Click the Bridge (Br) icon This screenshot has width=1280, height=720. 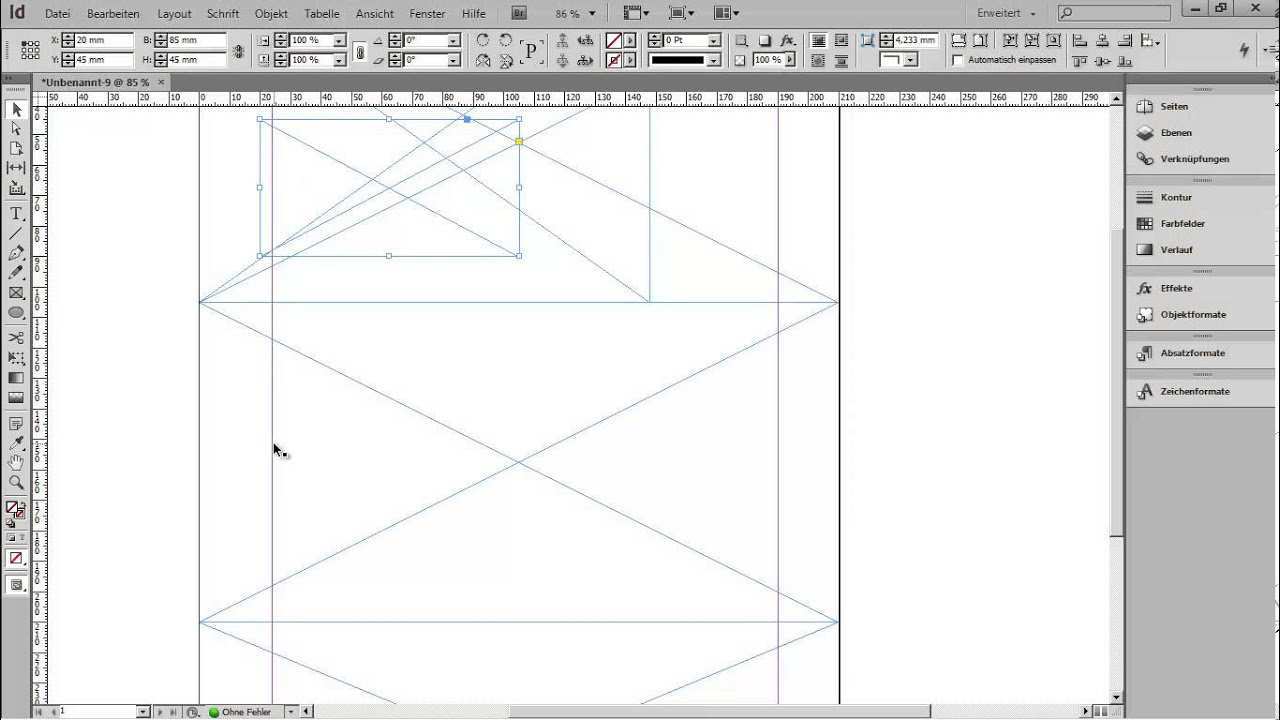coord(519,14)
